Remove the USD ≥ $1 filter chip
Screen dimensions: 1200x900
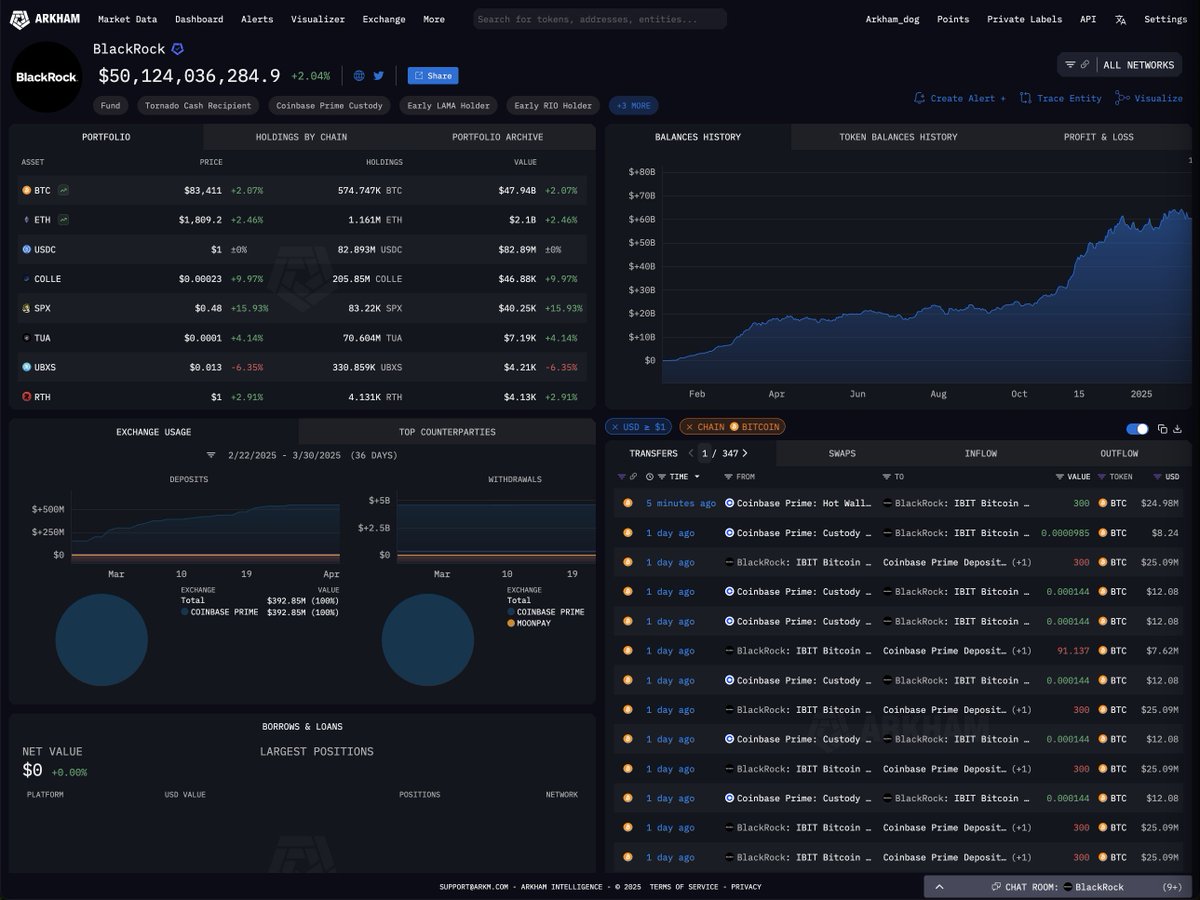pyautogui.click(x=615, y=427)
